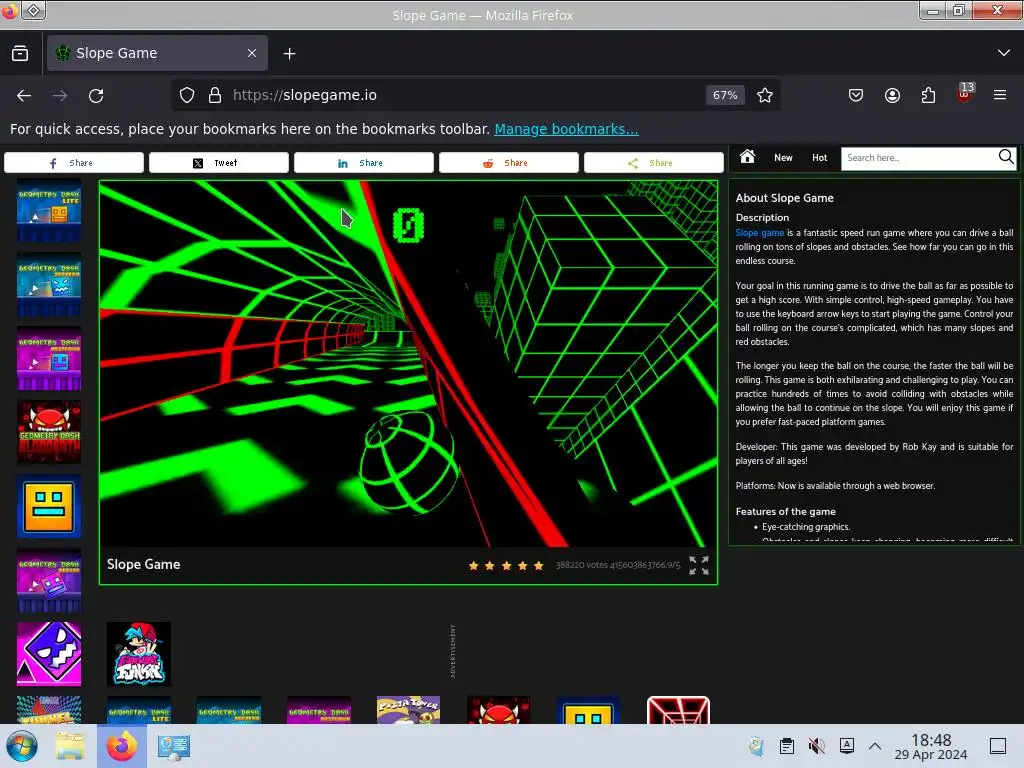Click show desktop button in taskbar
Image resolution: width=1024 pixels, height=768 pixels.
pyautogui.click(x=998, y=746)
